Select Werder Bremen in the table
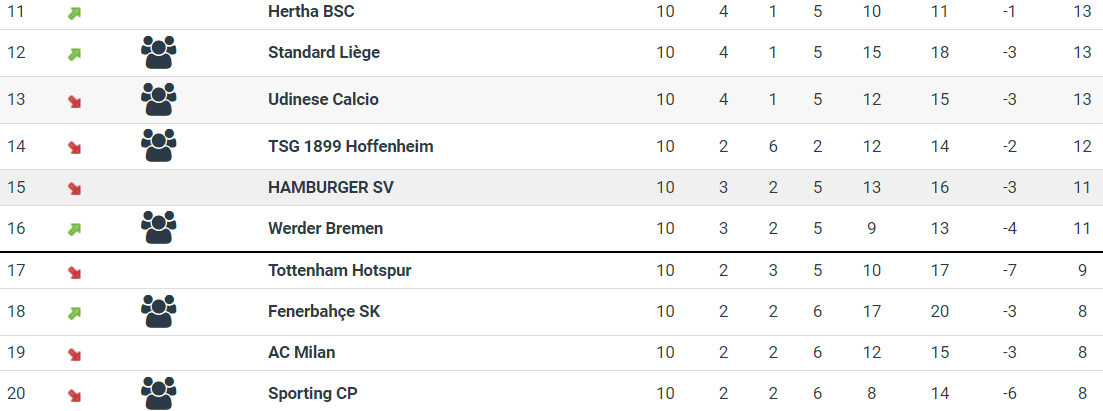The image size is (1103, 411). (x=325, y=228)
